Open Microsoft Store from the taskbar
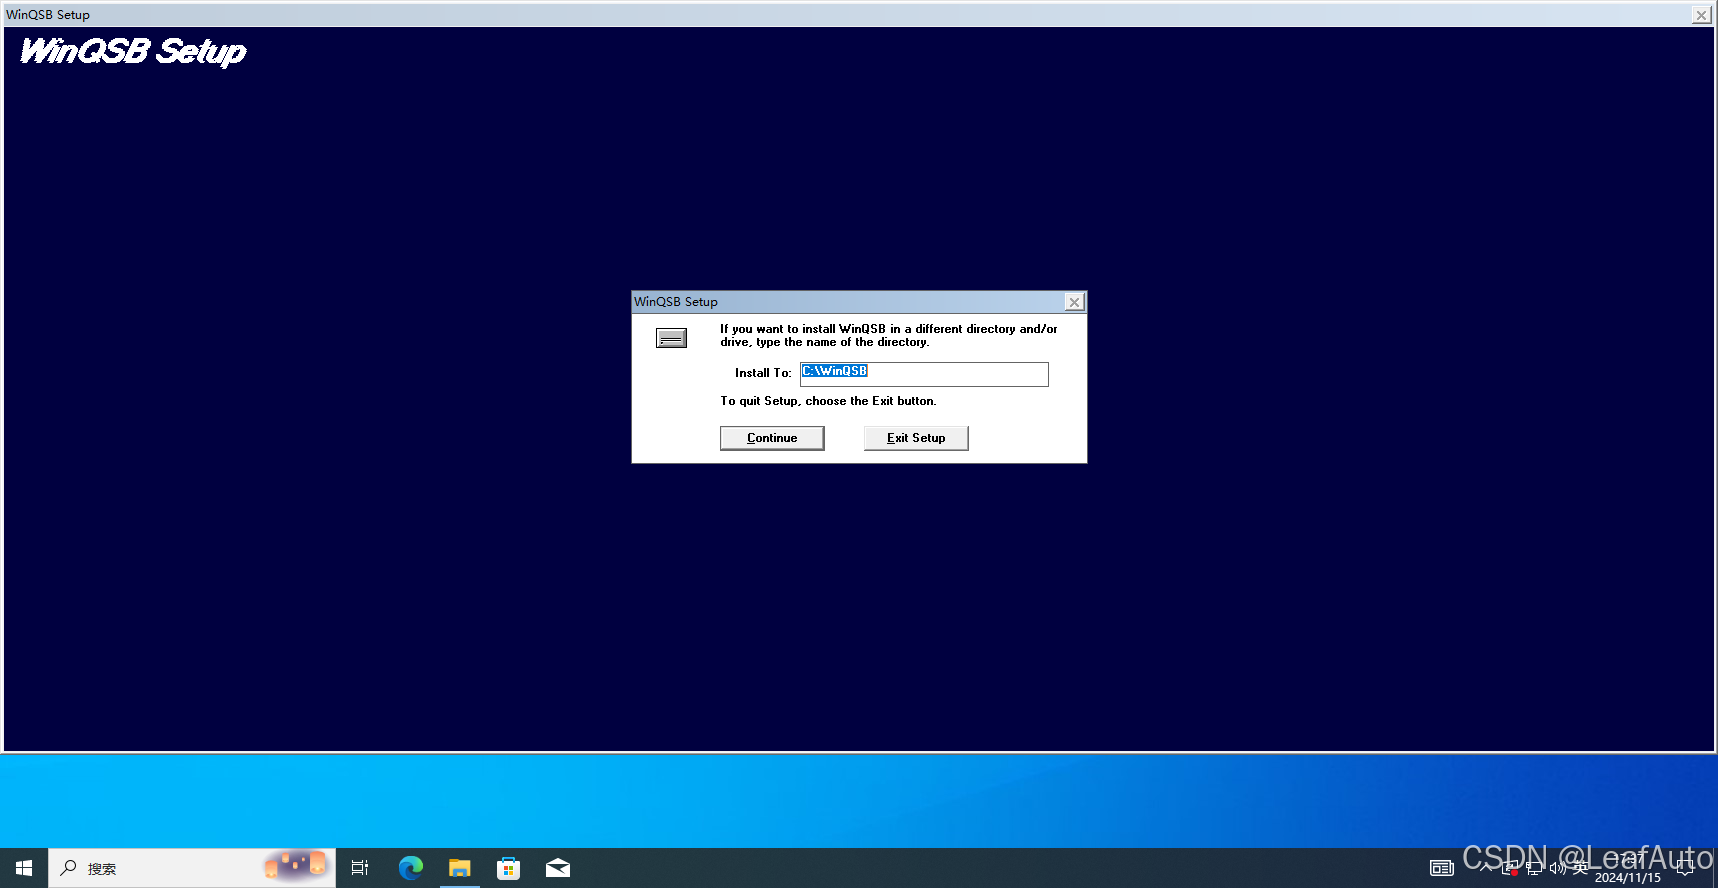Image resolution: width=1718 pixels, height=888 pixels. (509, 868)
